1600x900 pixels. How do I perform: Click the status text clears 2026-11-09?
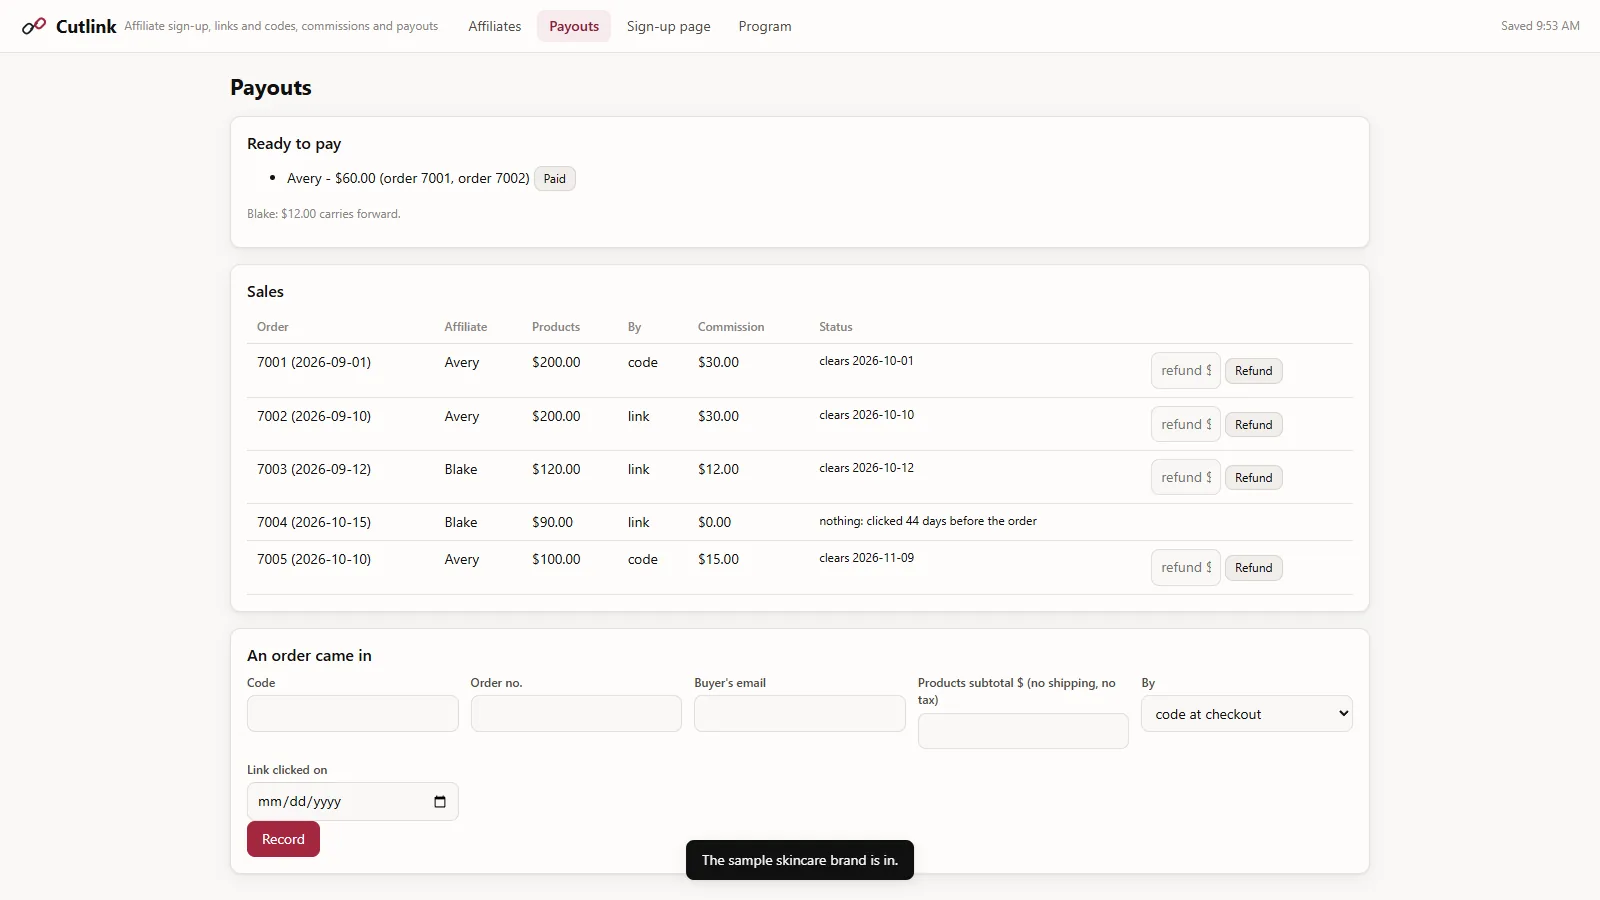click(x=866, y=558)
